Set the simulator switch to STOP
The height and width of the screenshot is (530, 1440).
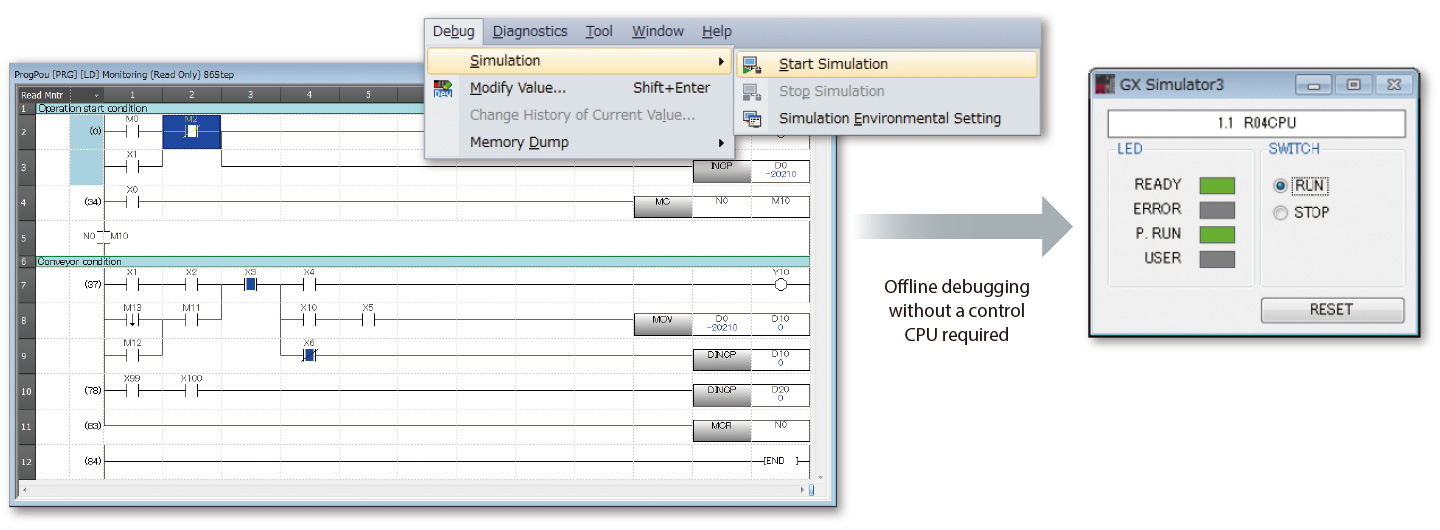tap(1281, 212)
